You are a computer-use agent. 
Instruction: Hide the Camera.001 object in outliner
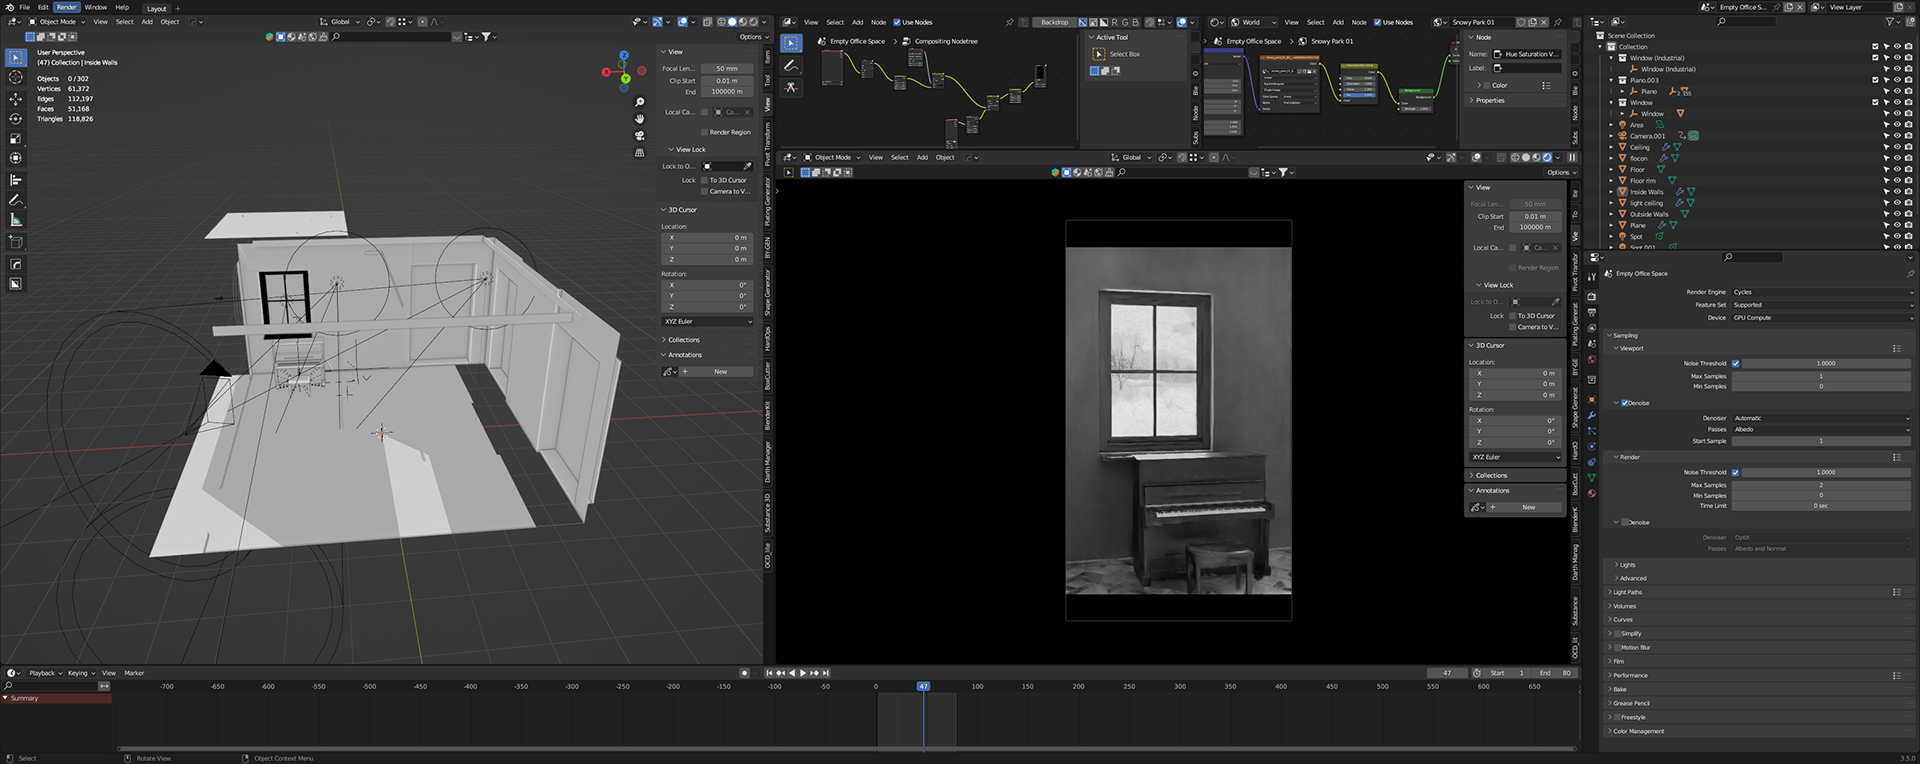(x=1897, y=136)
